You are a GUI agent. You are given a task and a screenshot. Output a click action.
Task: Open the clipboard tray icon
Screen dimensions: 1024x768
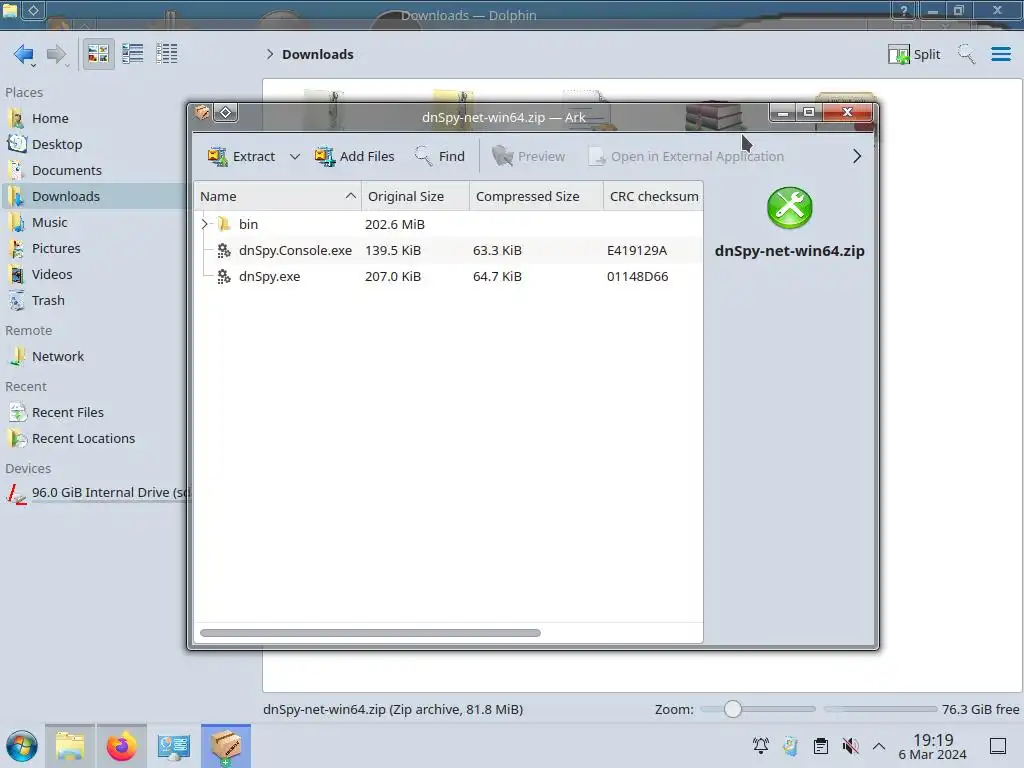coord(821,746)
